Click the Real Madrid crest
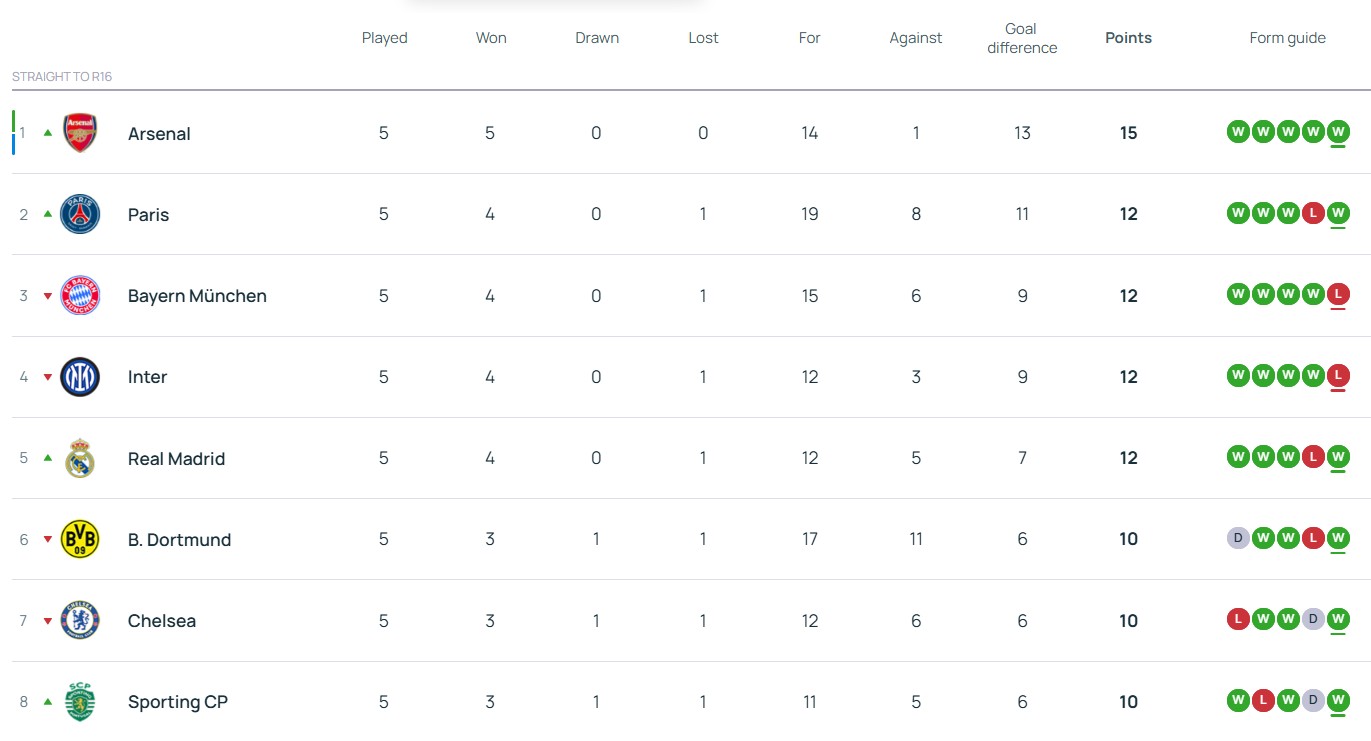 pos(80,458)
